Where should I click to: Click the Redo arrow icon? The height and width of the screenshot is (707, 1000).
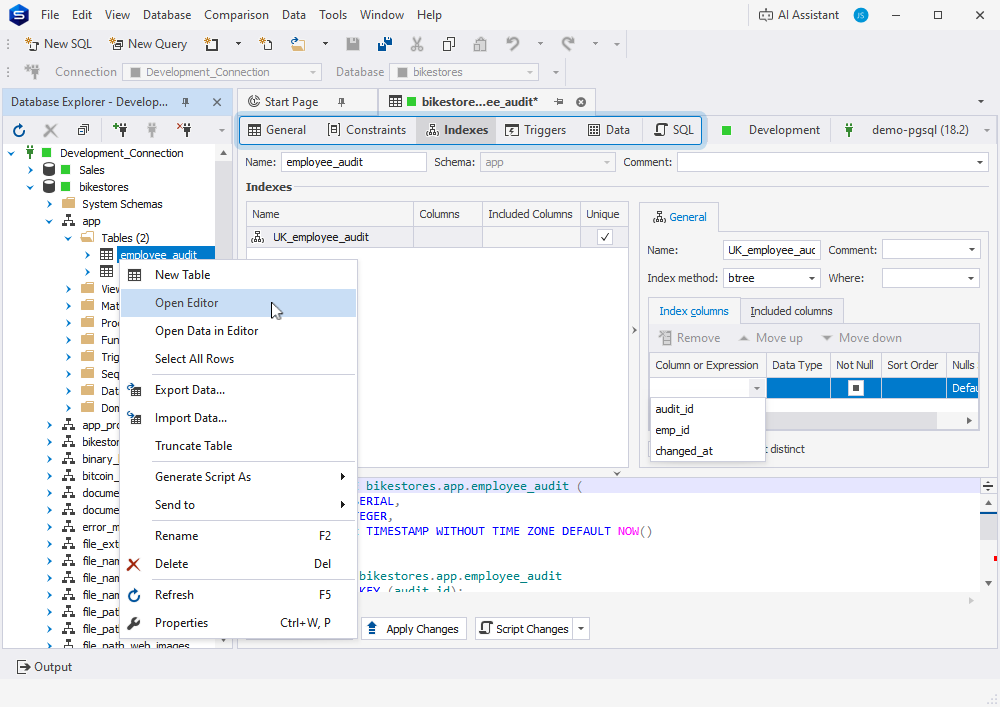coord(568,44)
